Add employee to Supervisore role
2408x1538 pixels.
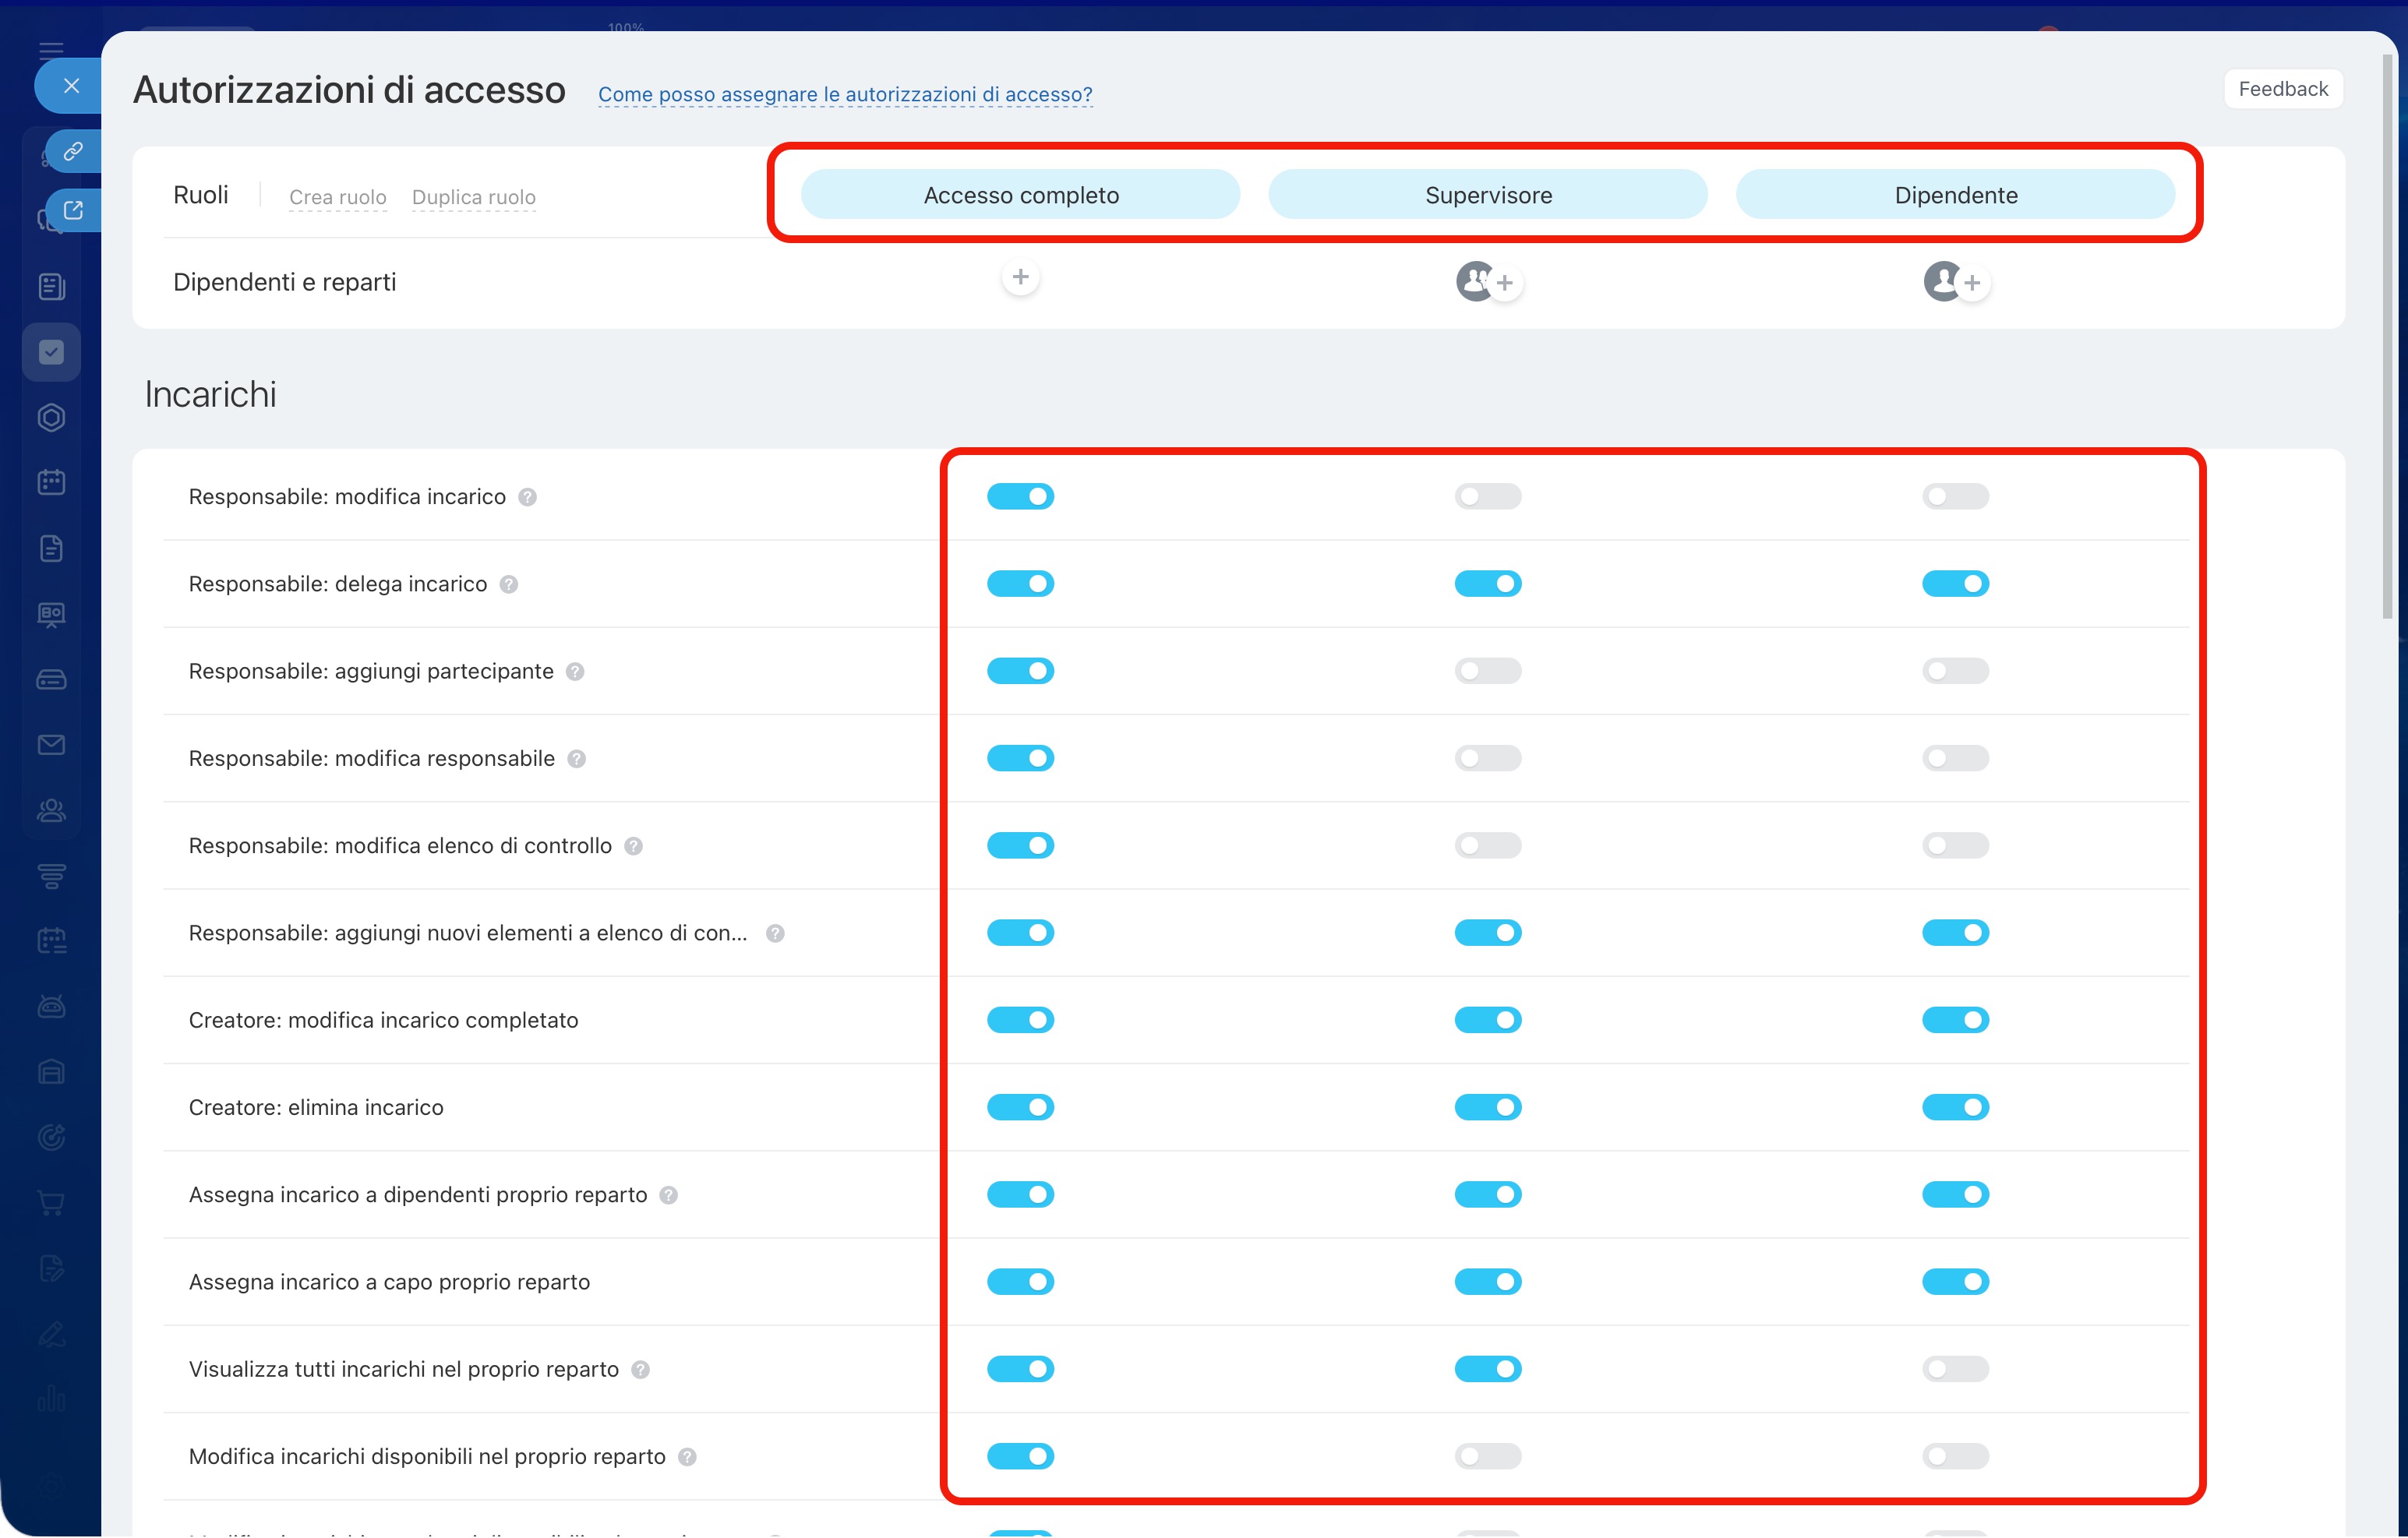pos(1504,283)
